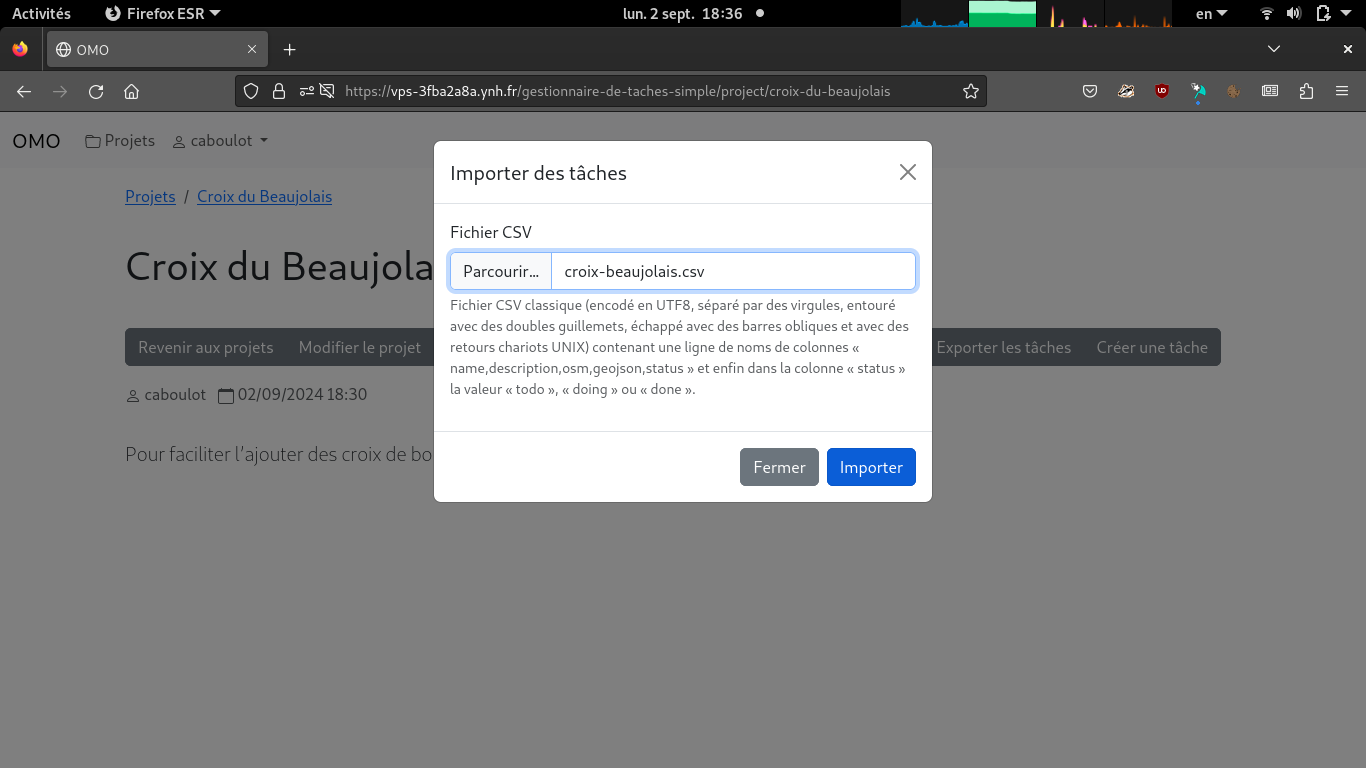Viewport: 1366px width, 768px height.
Task: Bookmark this page with the star icon
Action: 970,91
